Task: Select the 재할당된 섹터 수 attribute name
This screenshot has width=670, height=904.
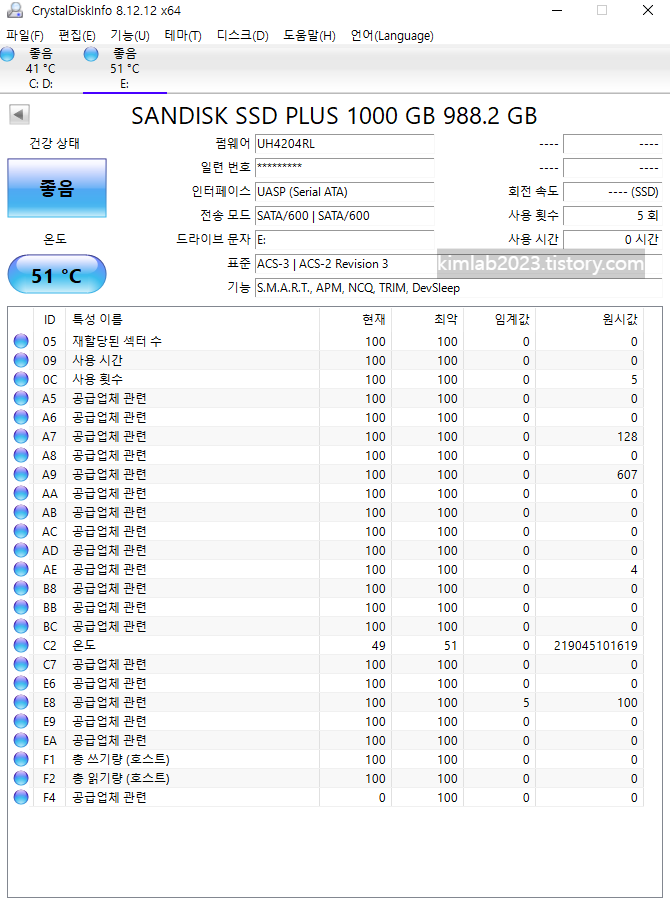Action: click(117, 341)
